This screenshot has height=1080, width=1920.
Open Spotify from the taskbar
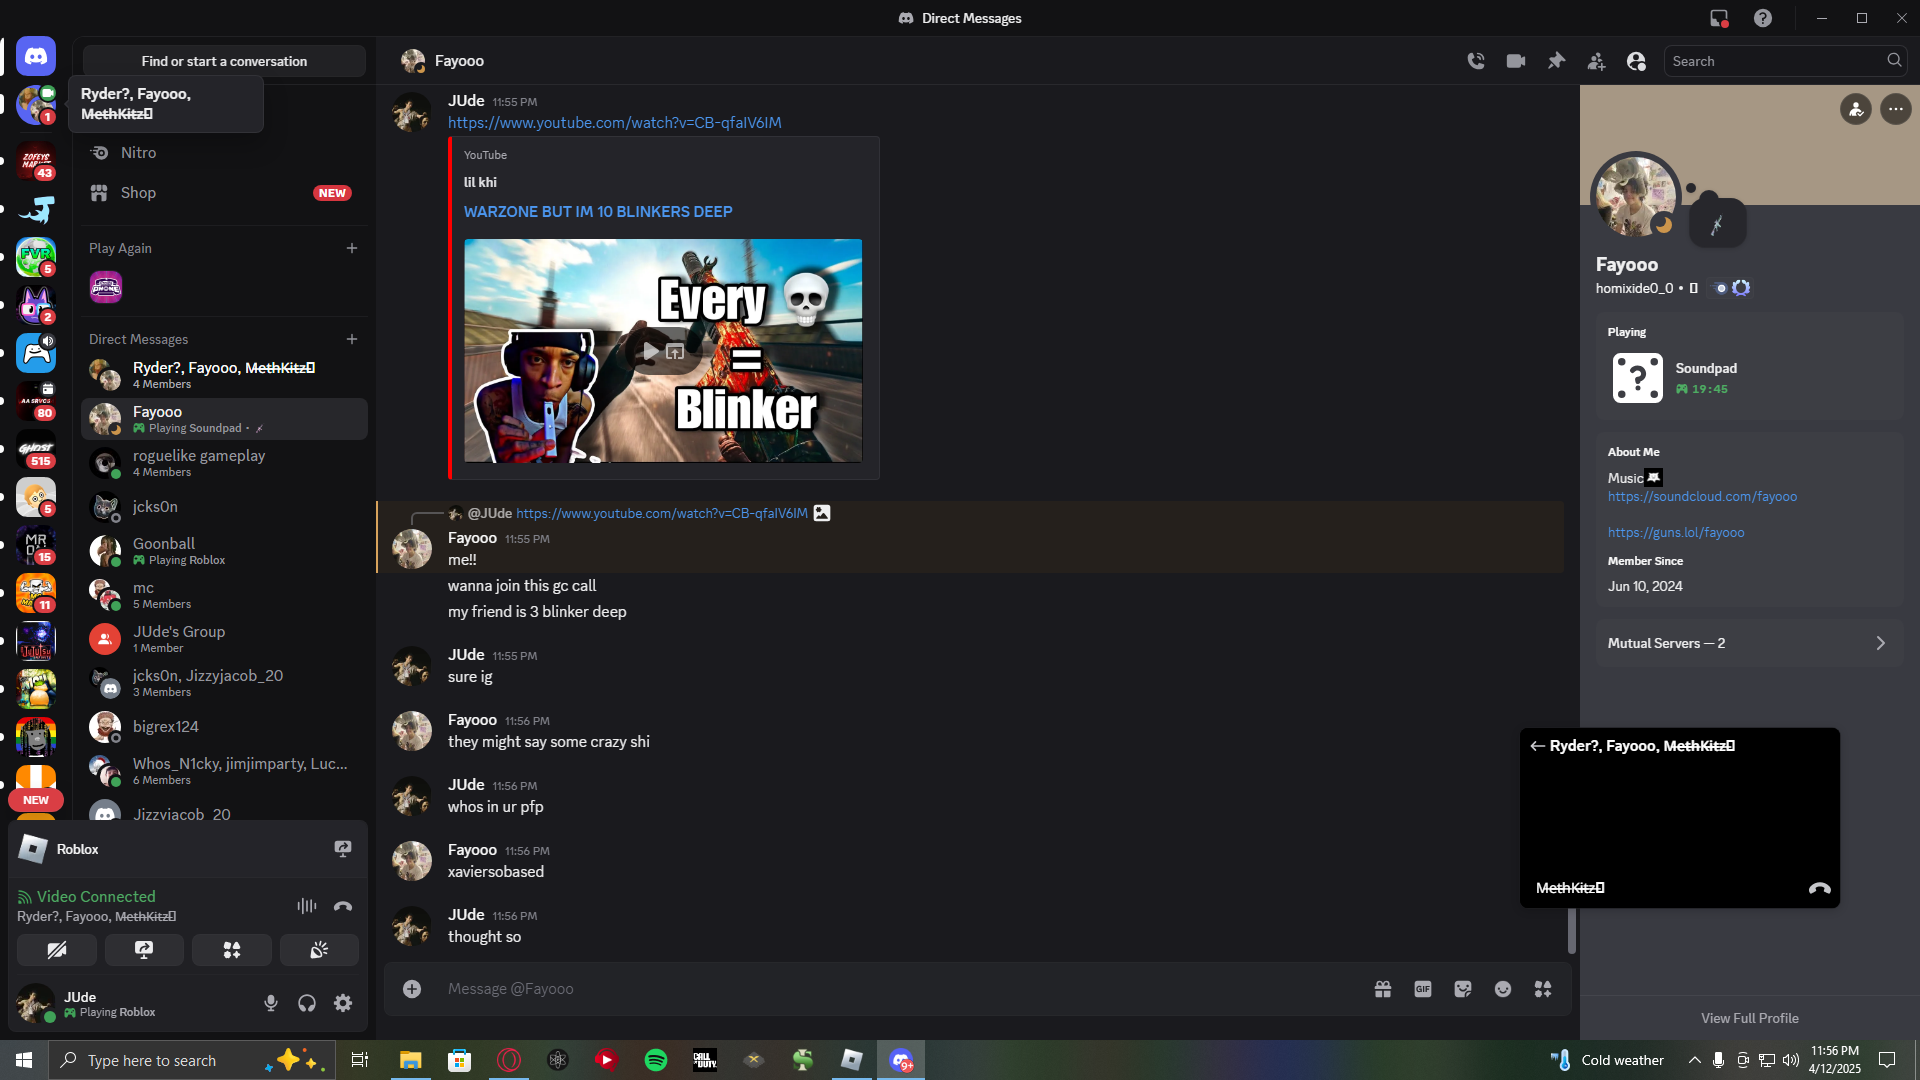(656, 1060)
